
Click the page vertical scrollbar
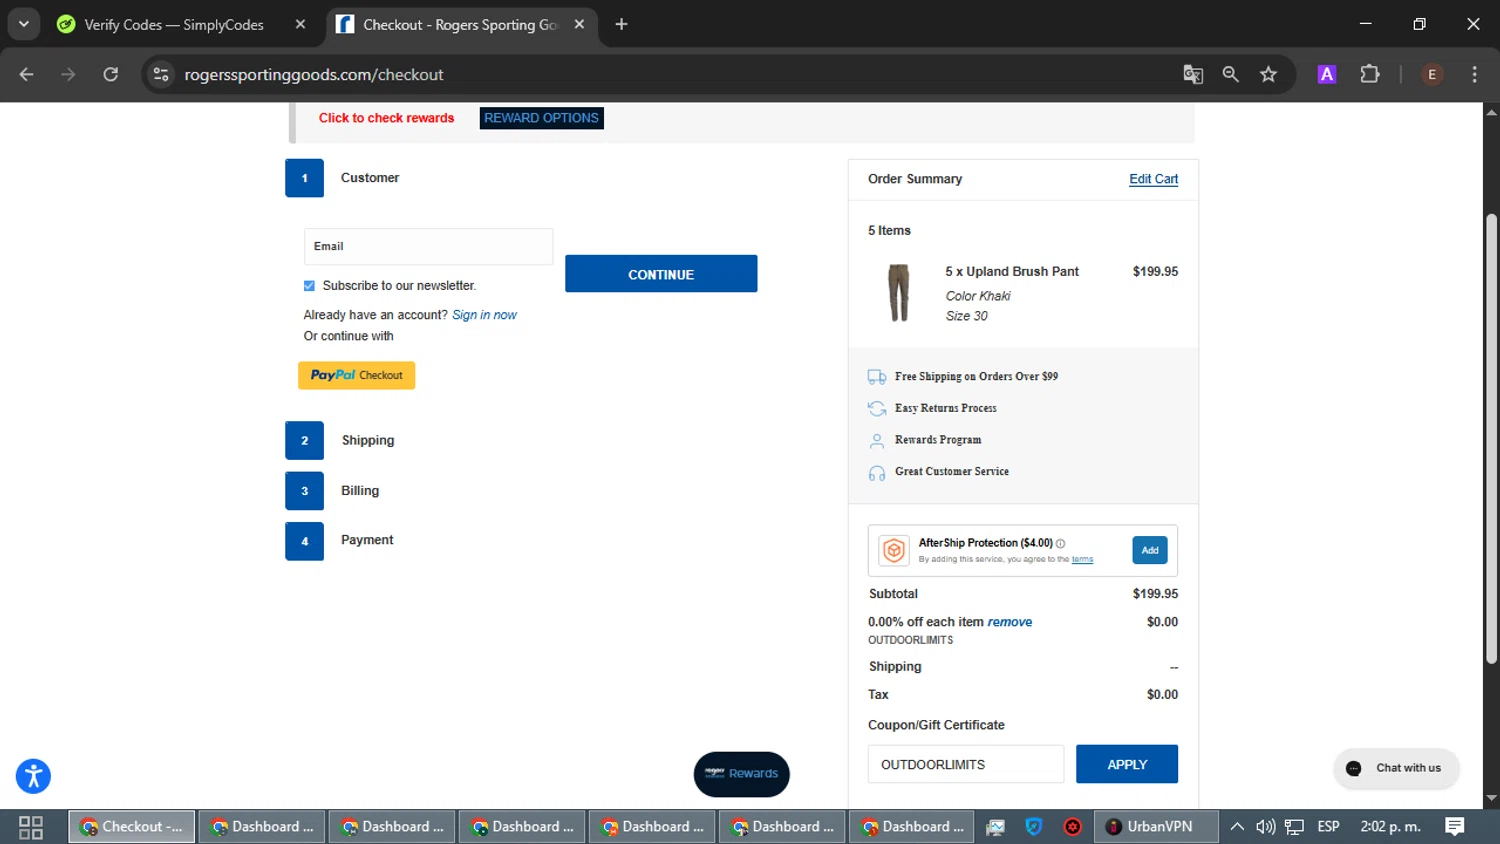click(x=1491, y=438)
